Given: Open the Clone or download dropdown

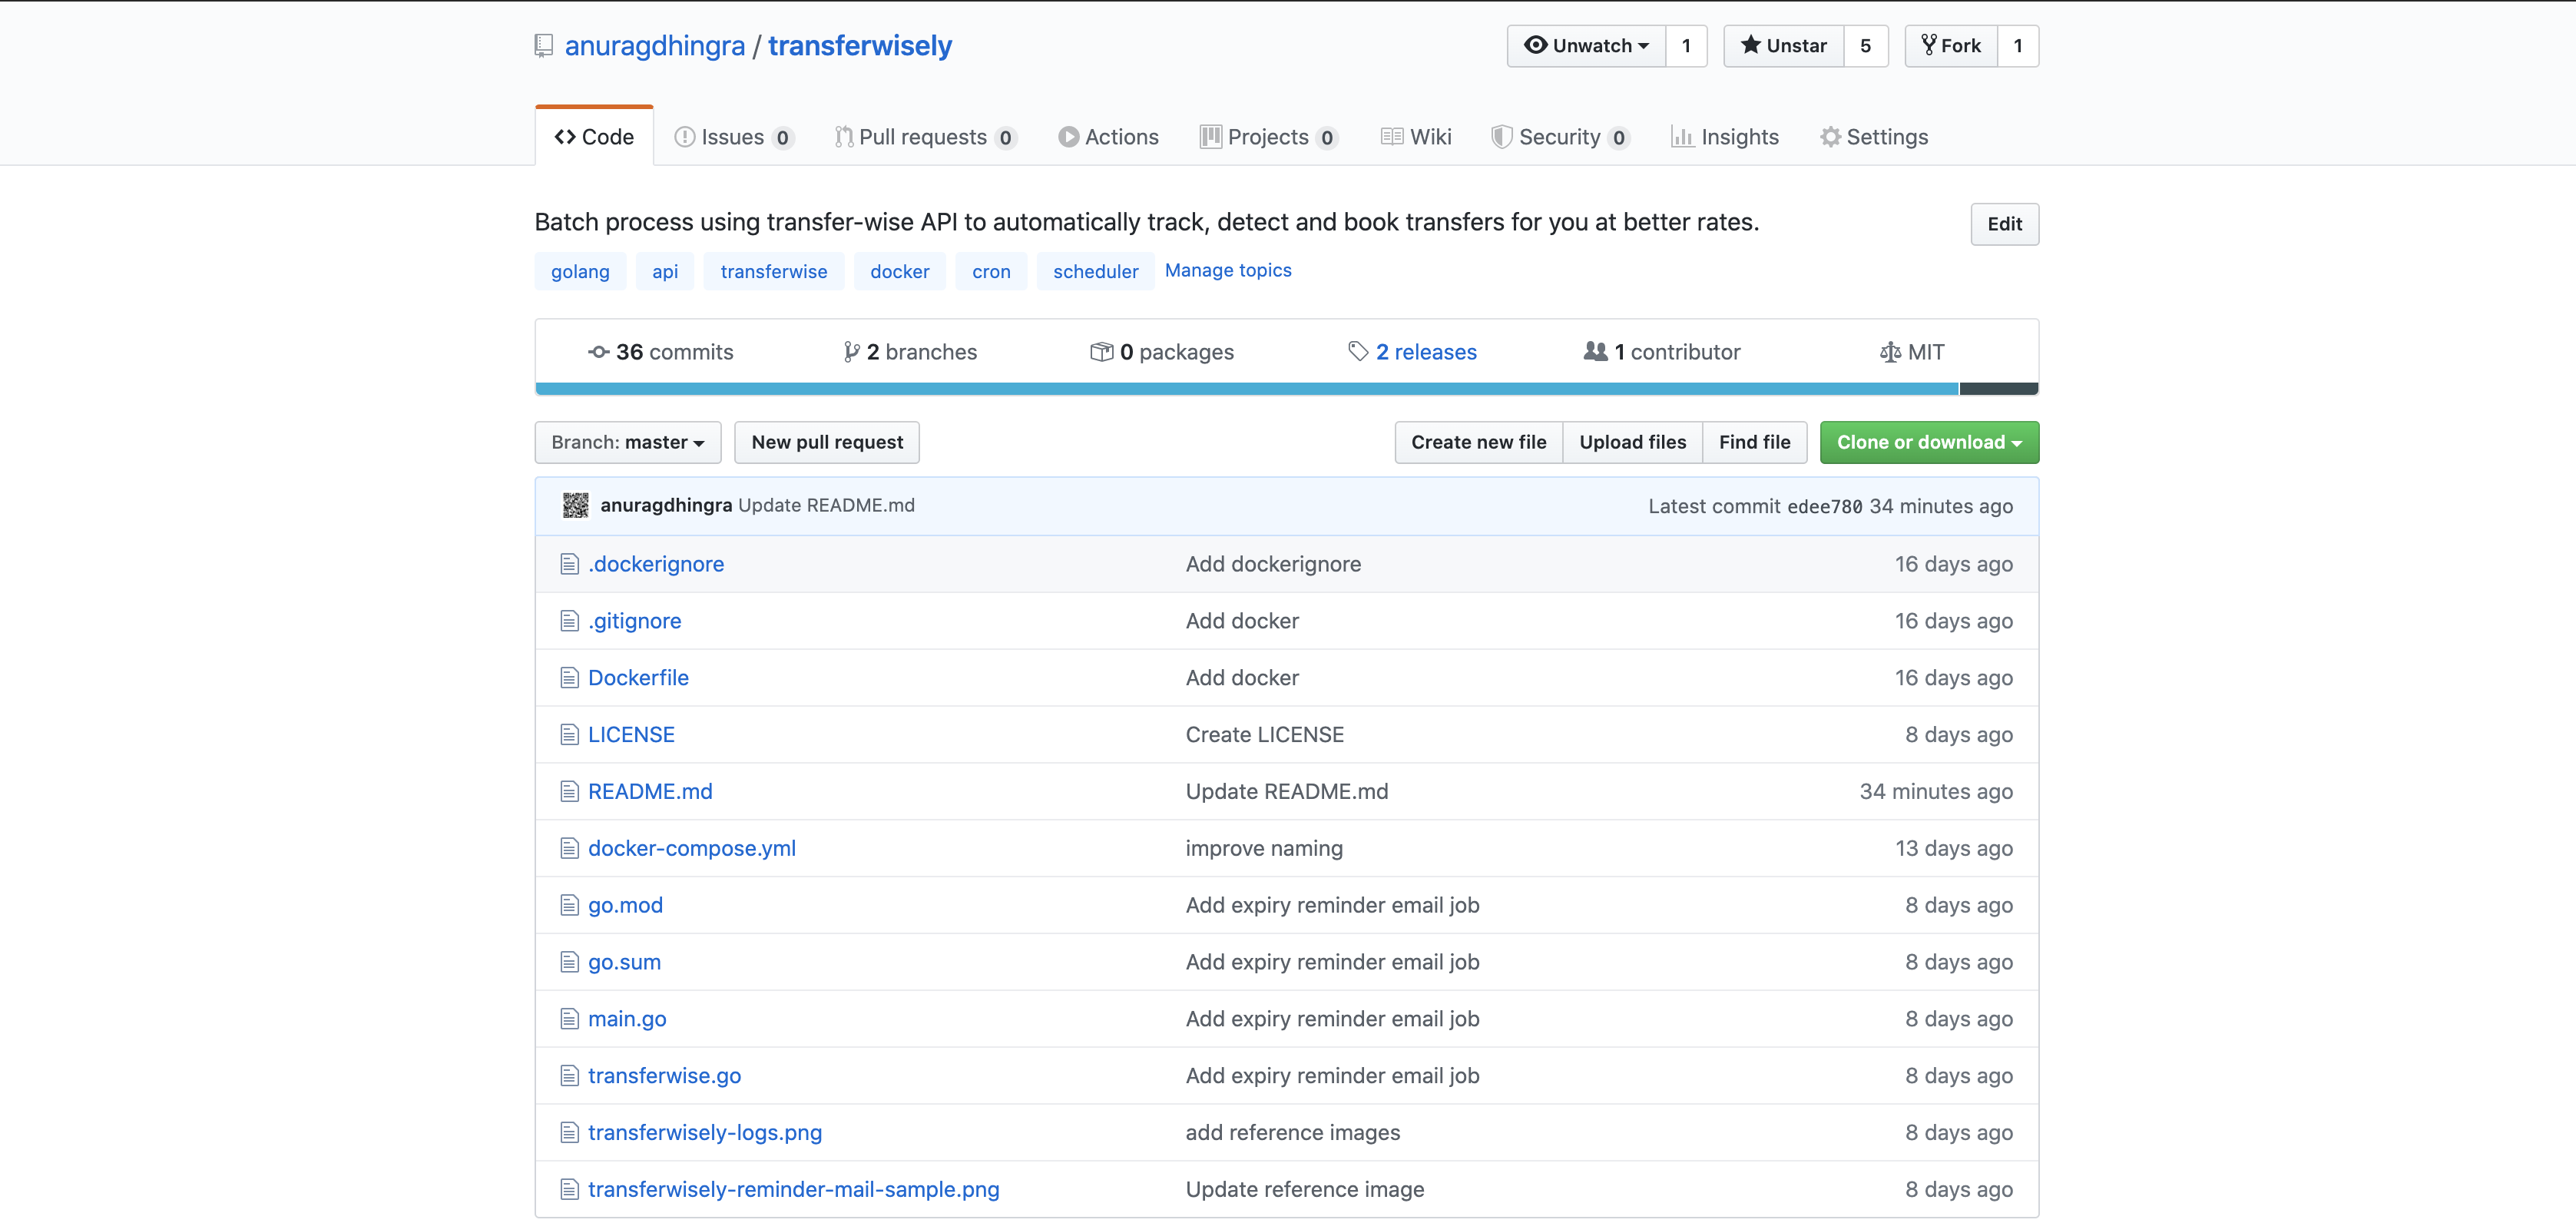Looking at the screenshot, I should pyautogui.click(x=1928, y=442).
